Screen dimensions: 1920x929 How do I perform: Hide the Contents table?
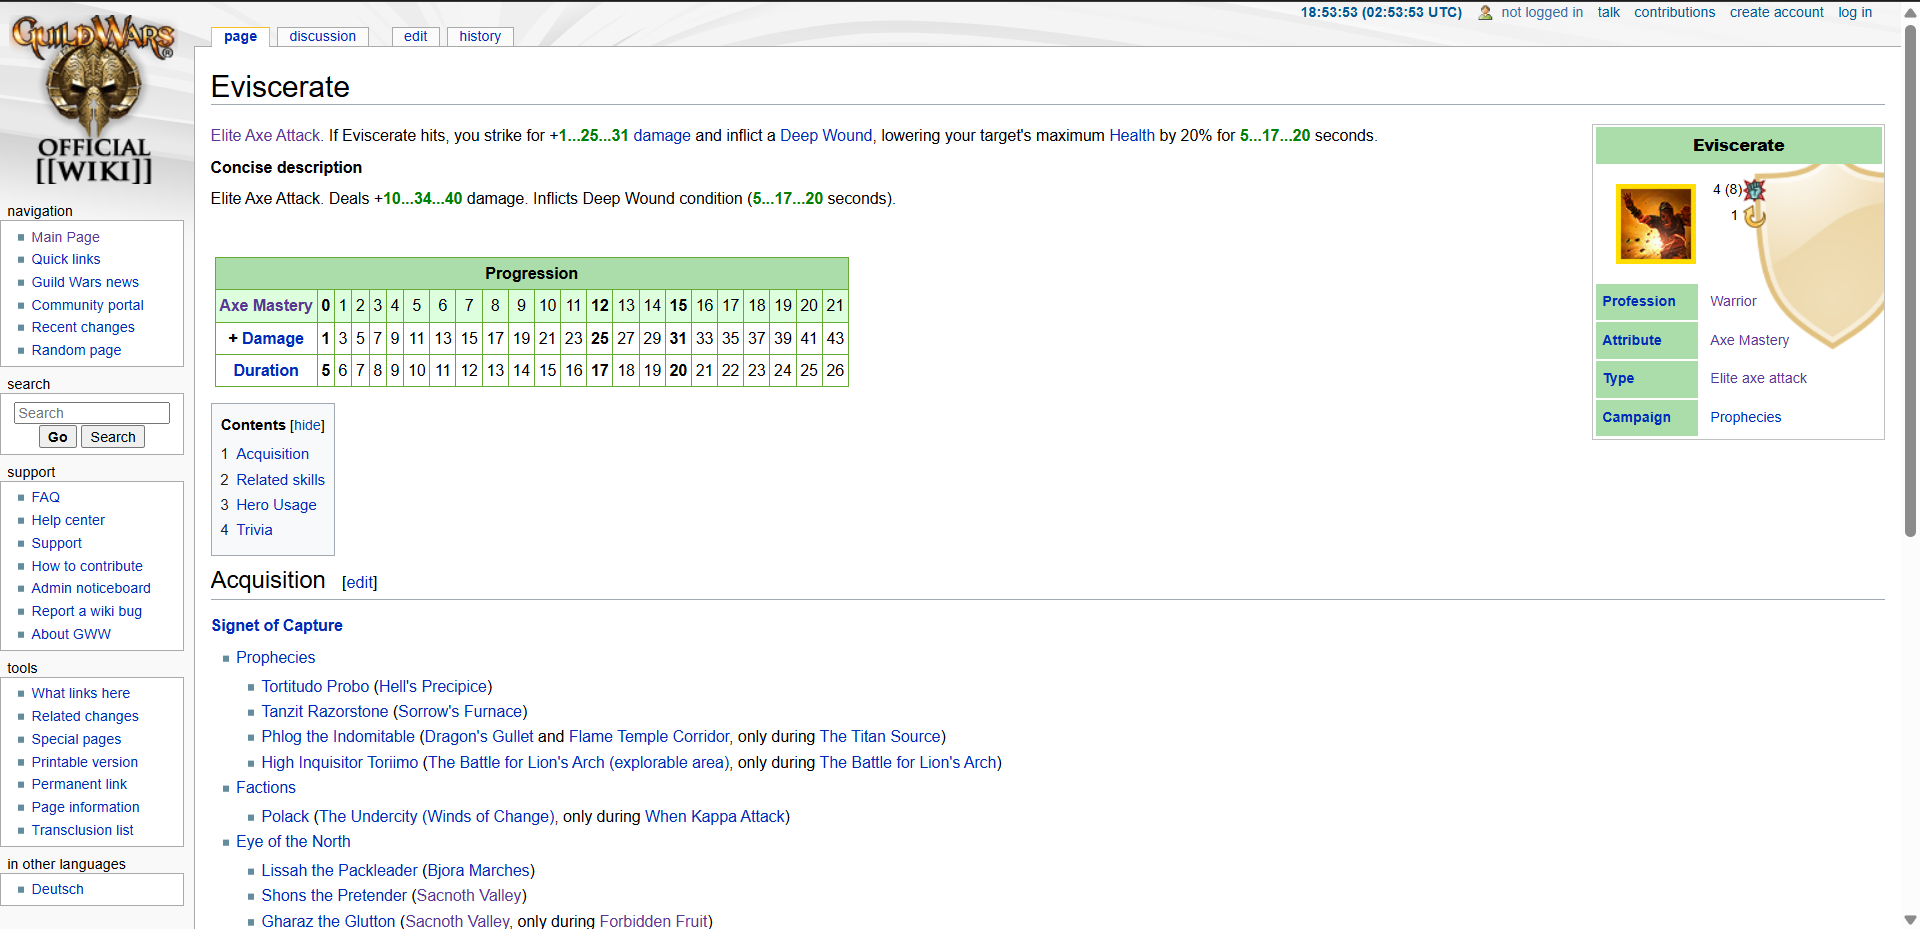click(307, 425)
